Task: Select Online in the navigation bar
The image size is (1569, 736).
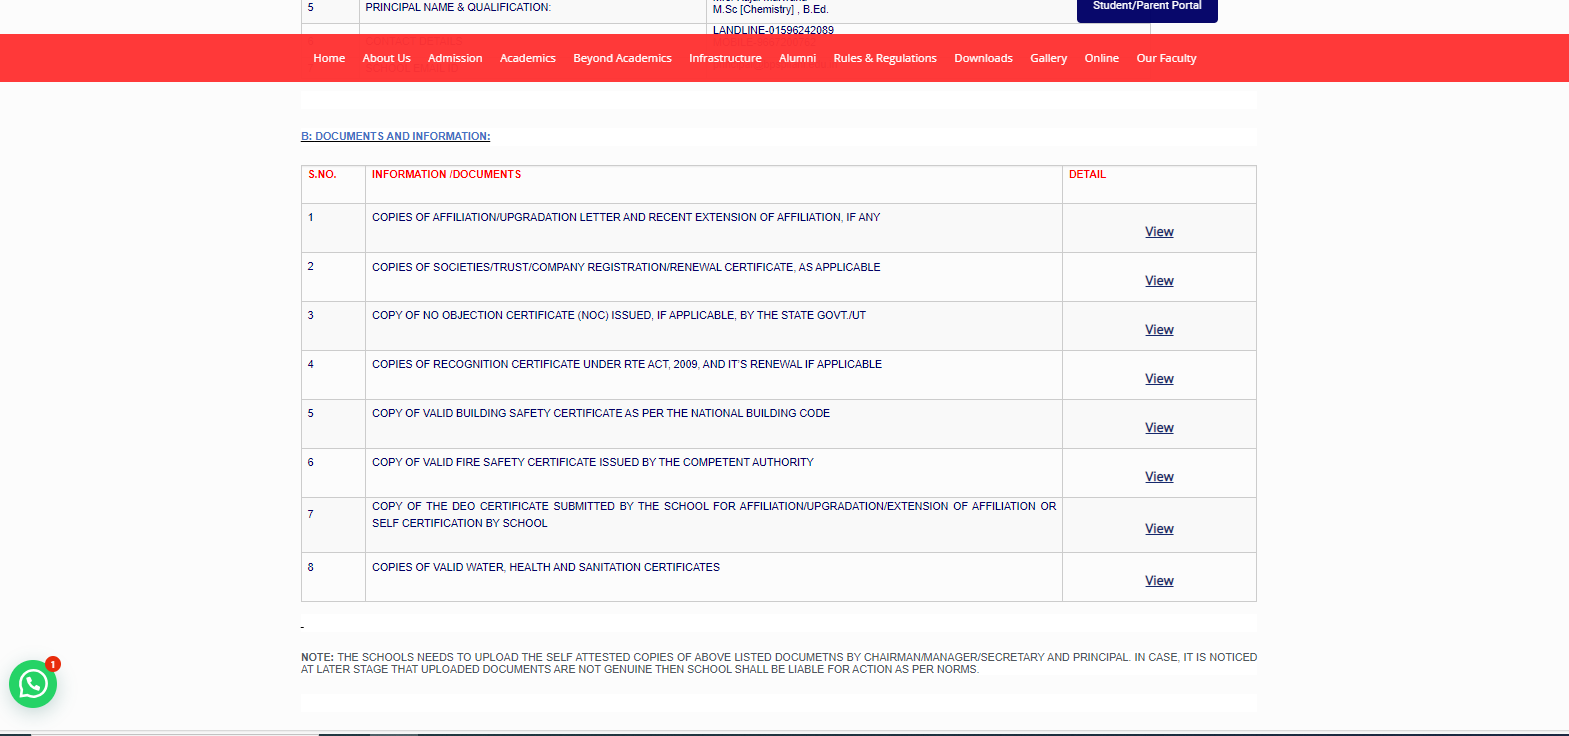Action: pyautogui.click(x=1101, y=58)
